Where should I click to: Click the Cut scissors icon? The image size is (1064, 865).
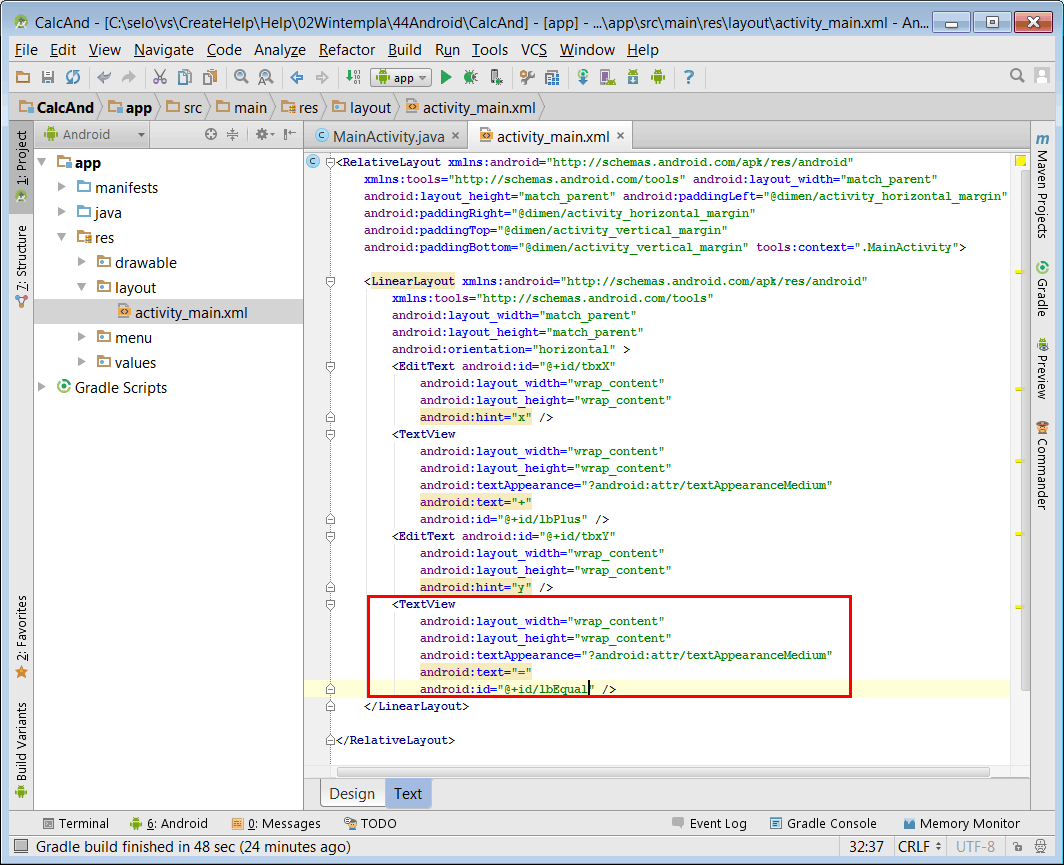click(x=159, y=77)
